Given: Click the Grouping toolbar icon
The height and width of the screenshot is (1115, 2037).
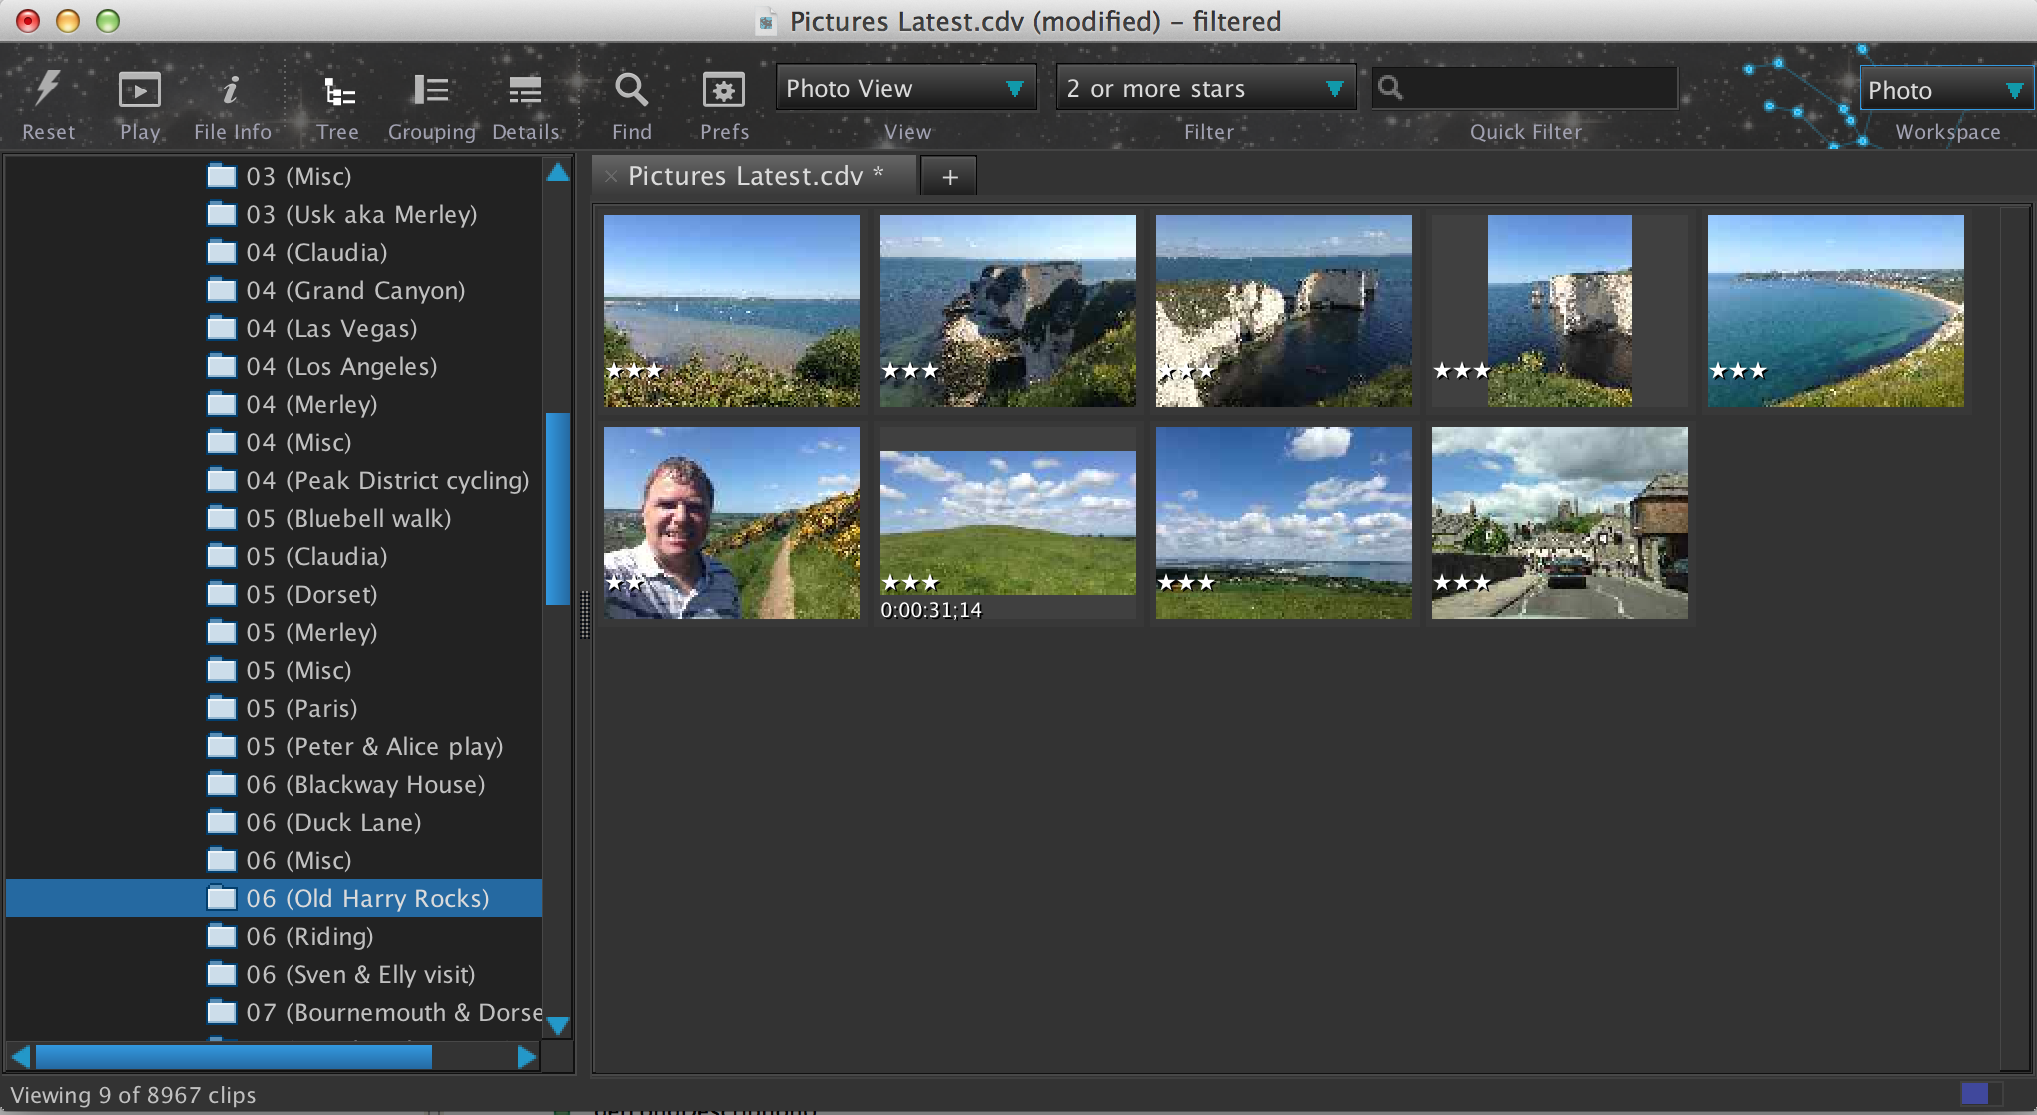Looking at the screenshot, I should tap(431, 91).
